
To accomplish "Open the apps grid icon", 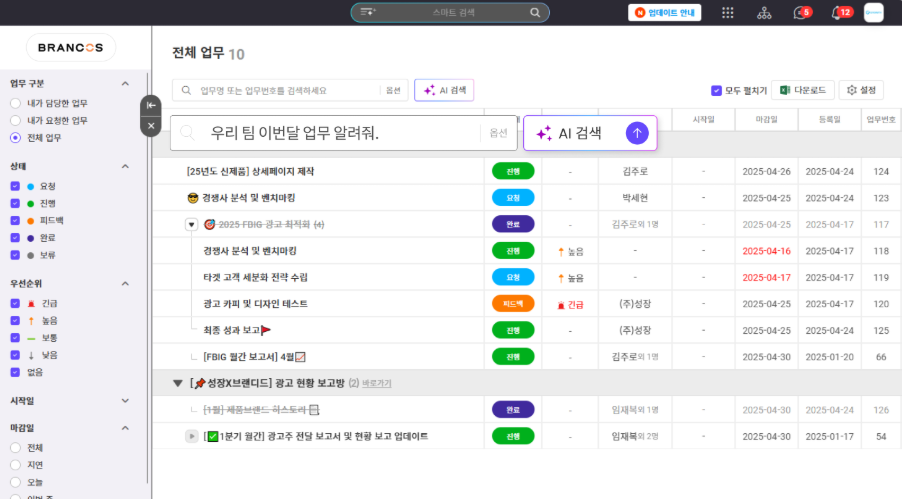I will coord(728,13).
